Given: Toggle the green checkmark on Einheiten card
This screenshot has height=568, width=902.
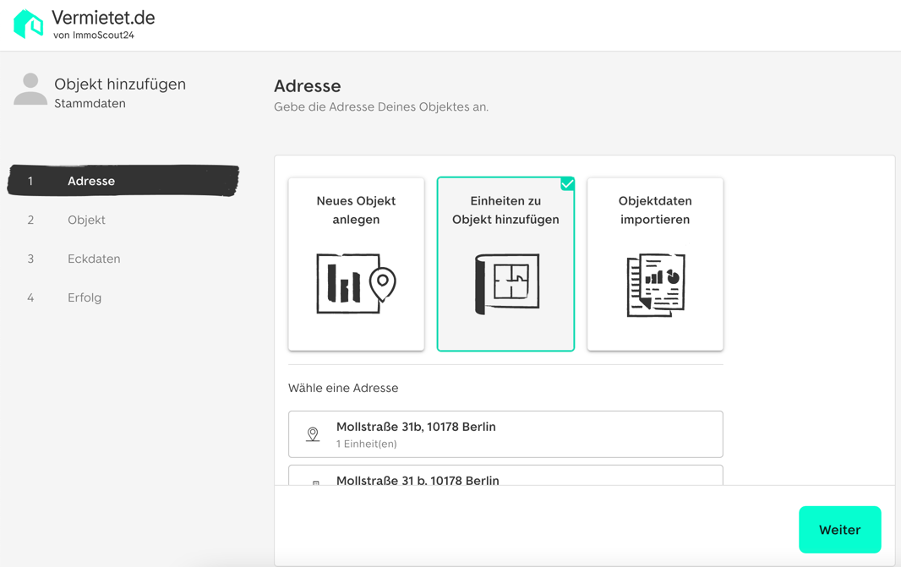Looking at the screenshot, I should [567, 184].
